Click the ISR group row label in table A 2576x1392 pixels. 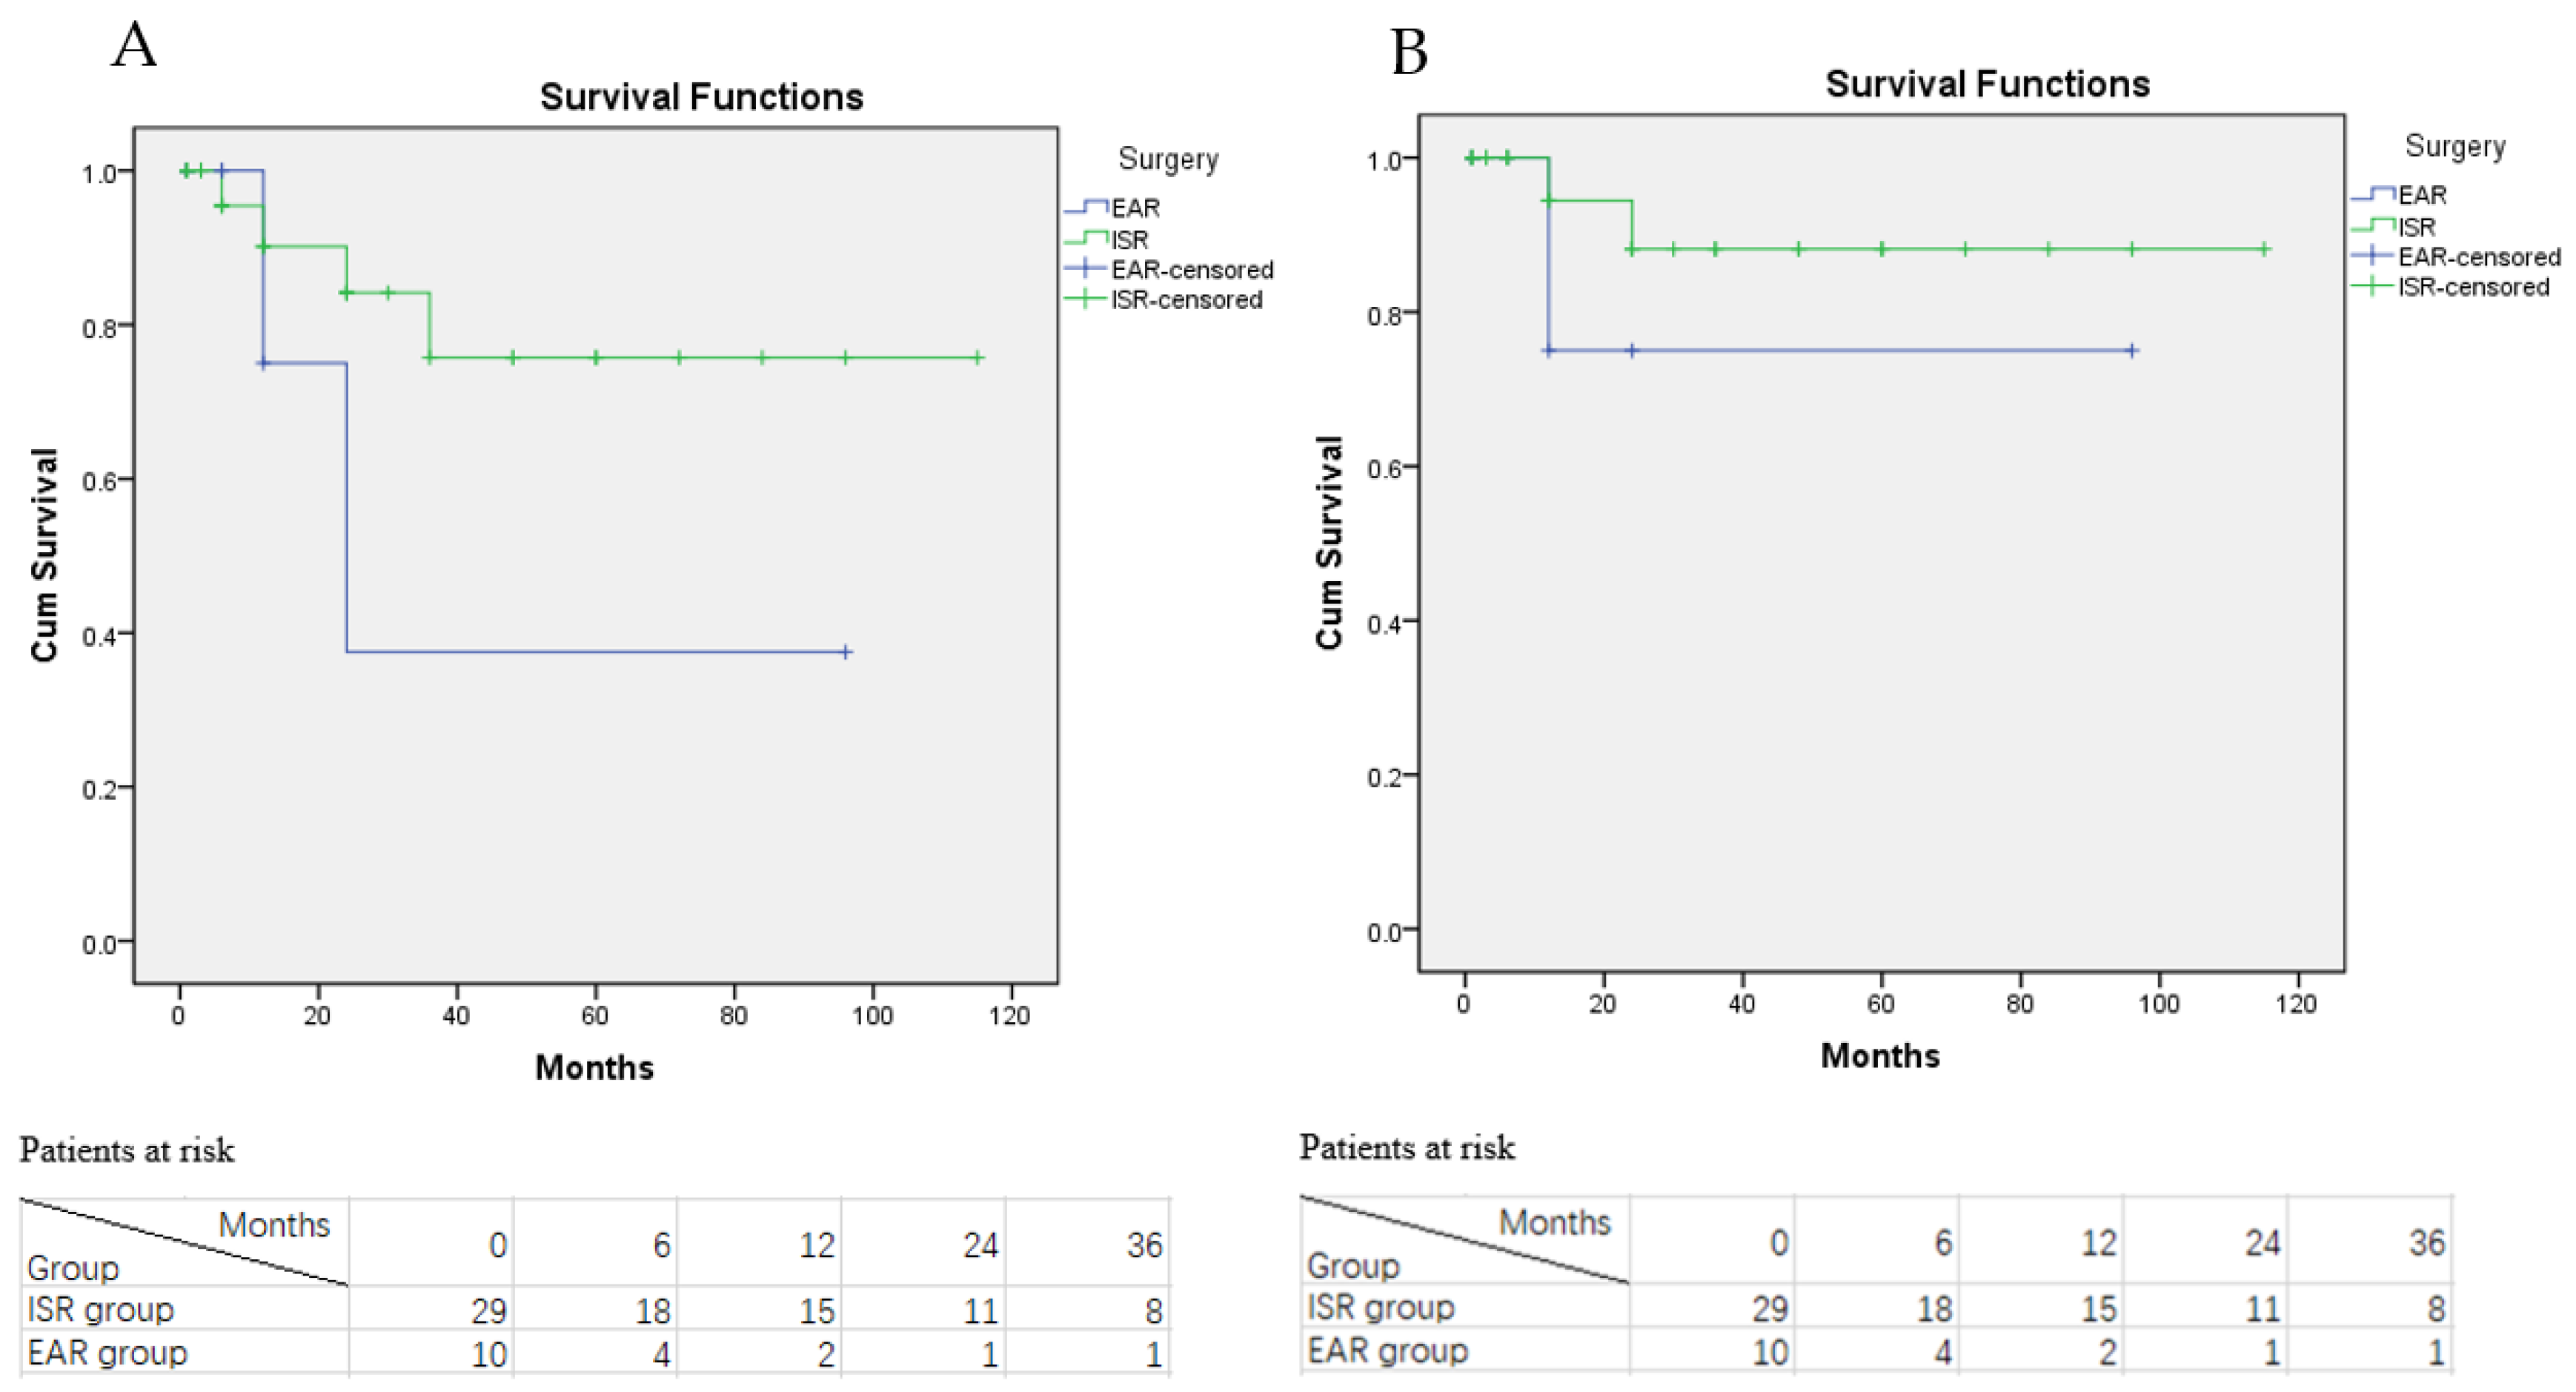point(100,1309)
